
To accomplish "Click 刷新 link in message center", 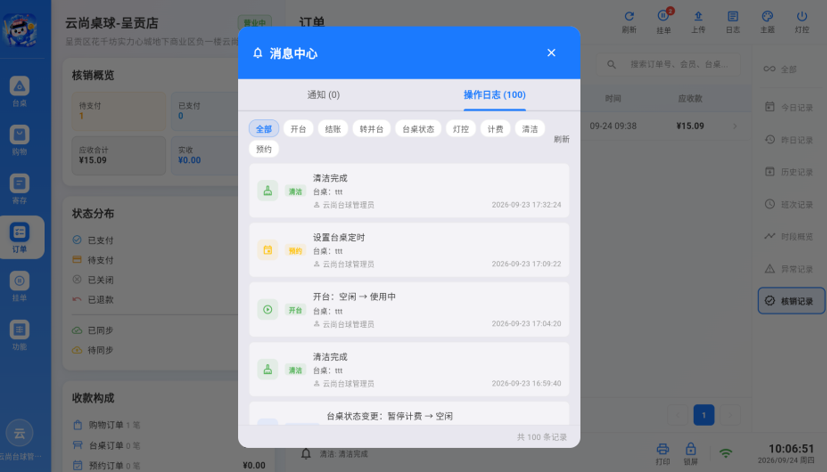I will point(561,139).
